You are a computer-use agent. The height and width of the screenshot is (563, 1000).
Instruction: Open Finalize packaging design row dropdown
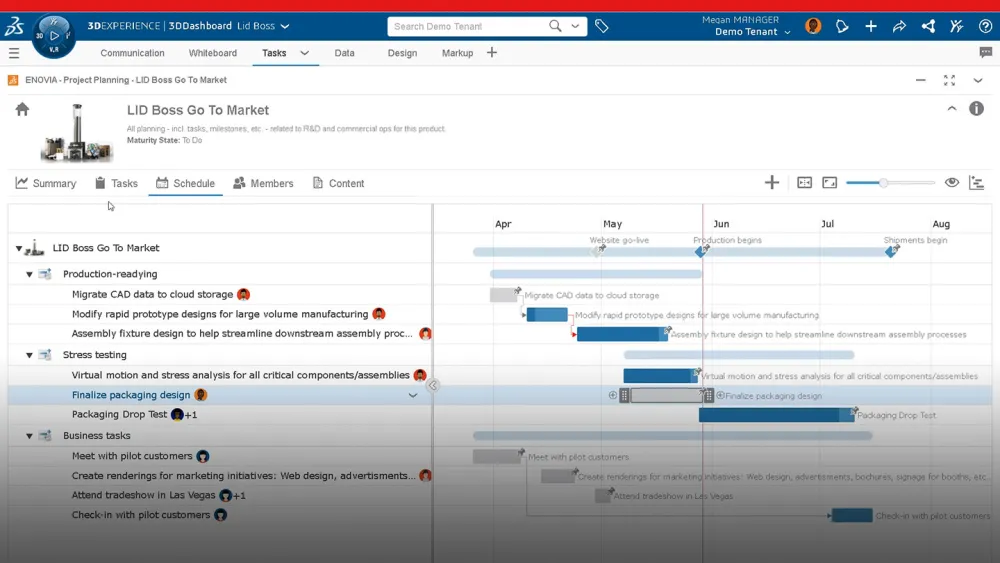click(x=413, y=395)
